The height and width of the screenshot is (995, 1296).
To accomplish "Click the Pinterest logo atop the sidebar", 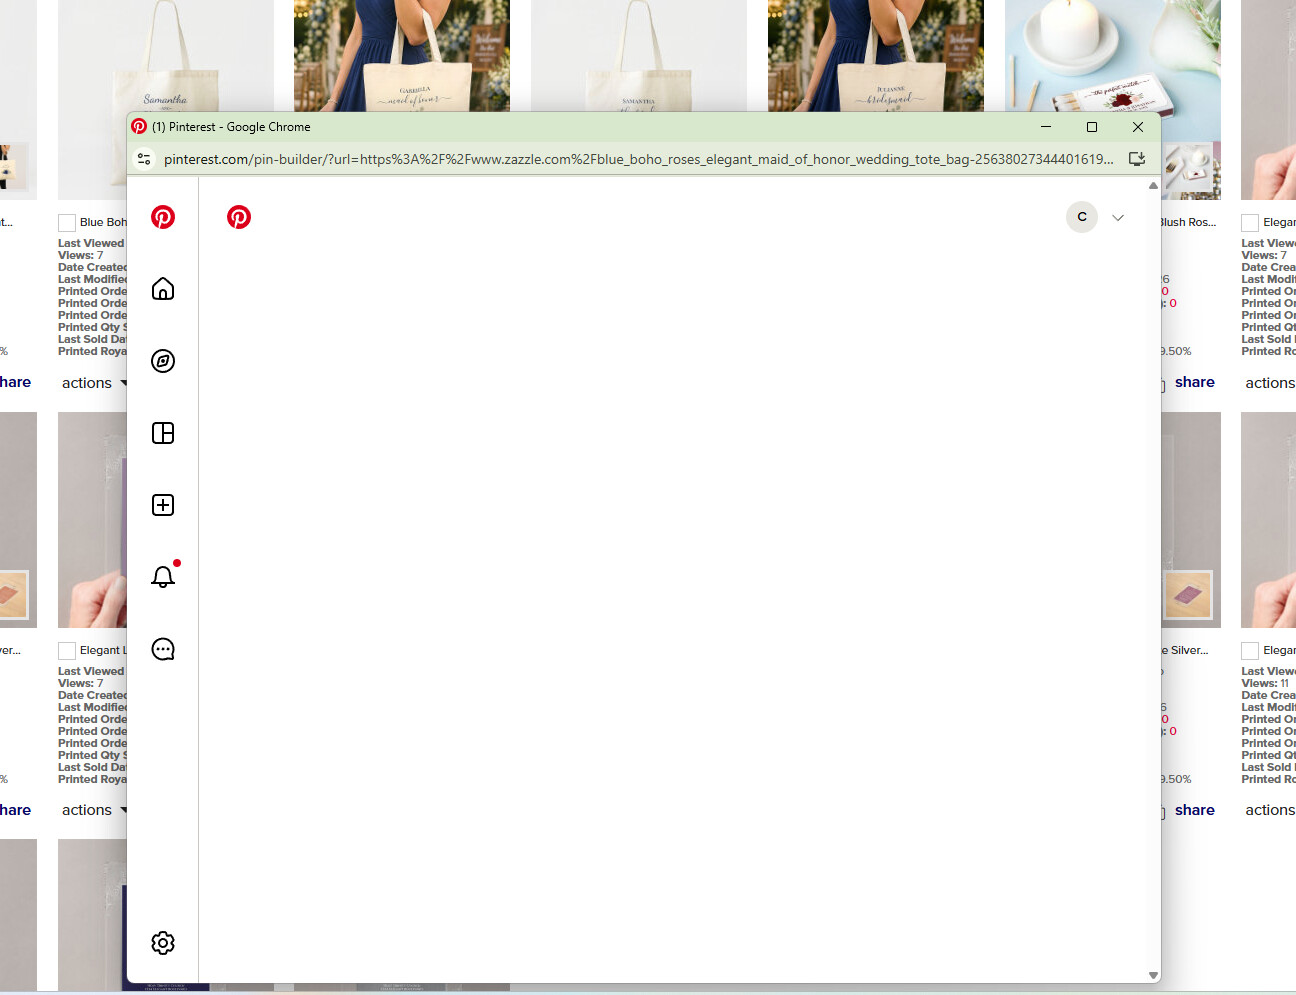I will 163,217.
